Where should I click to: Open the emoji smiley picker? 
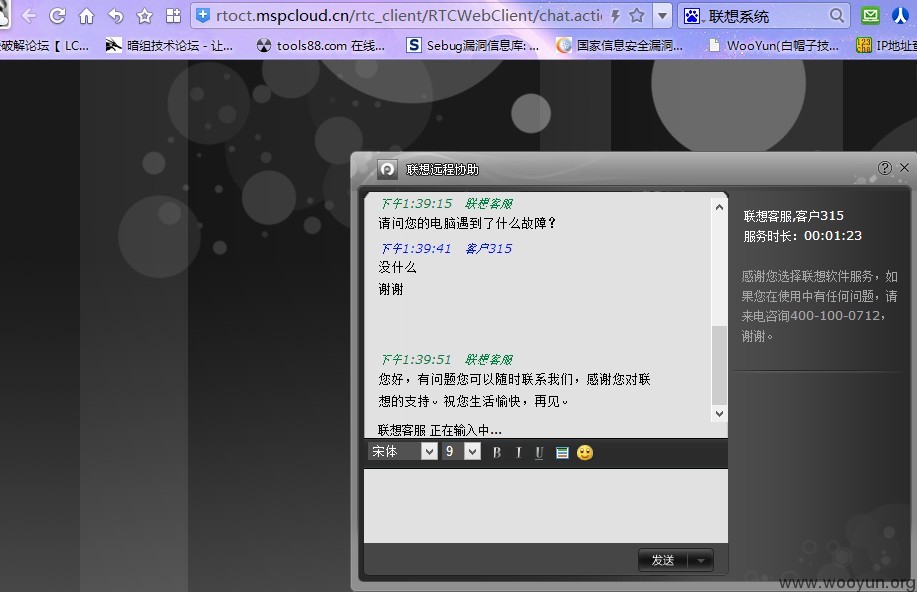pyautogui.click(x=585, y=452)
